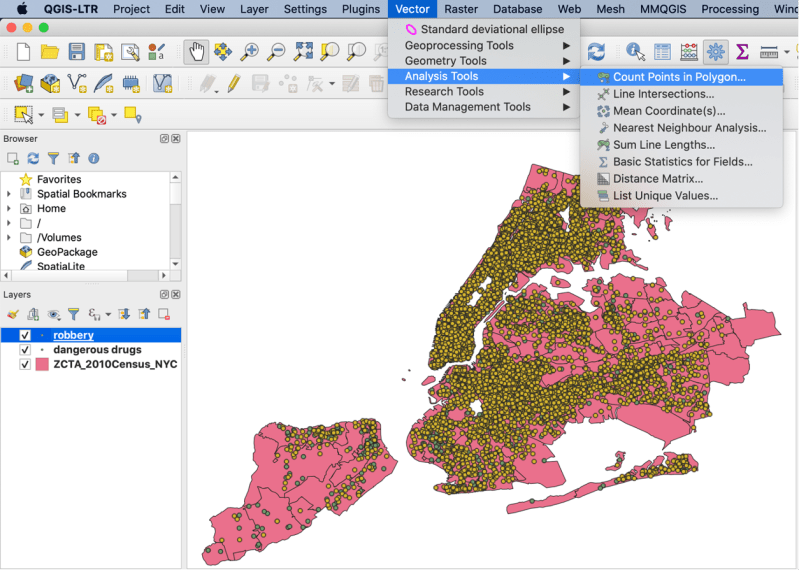The width and height of the screenshot is (799, 570).
Task: Open the Deselect Features dropdown arrow
Action: (x=114, y=115)
